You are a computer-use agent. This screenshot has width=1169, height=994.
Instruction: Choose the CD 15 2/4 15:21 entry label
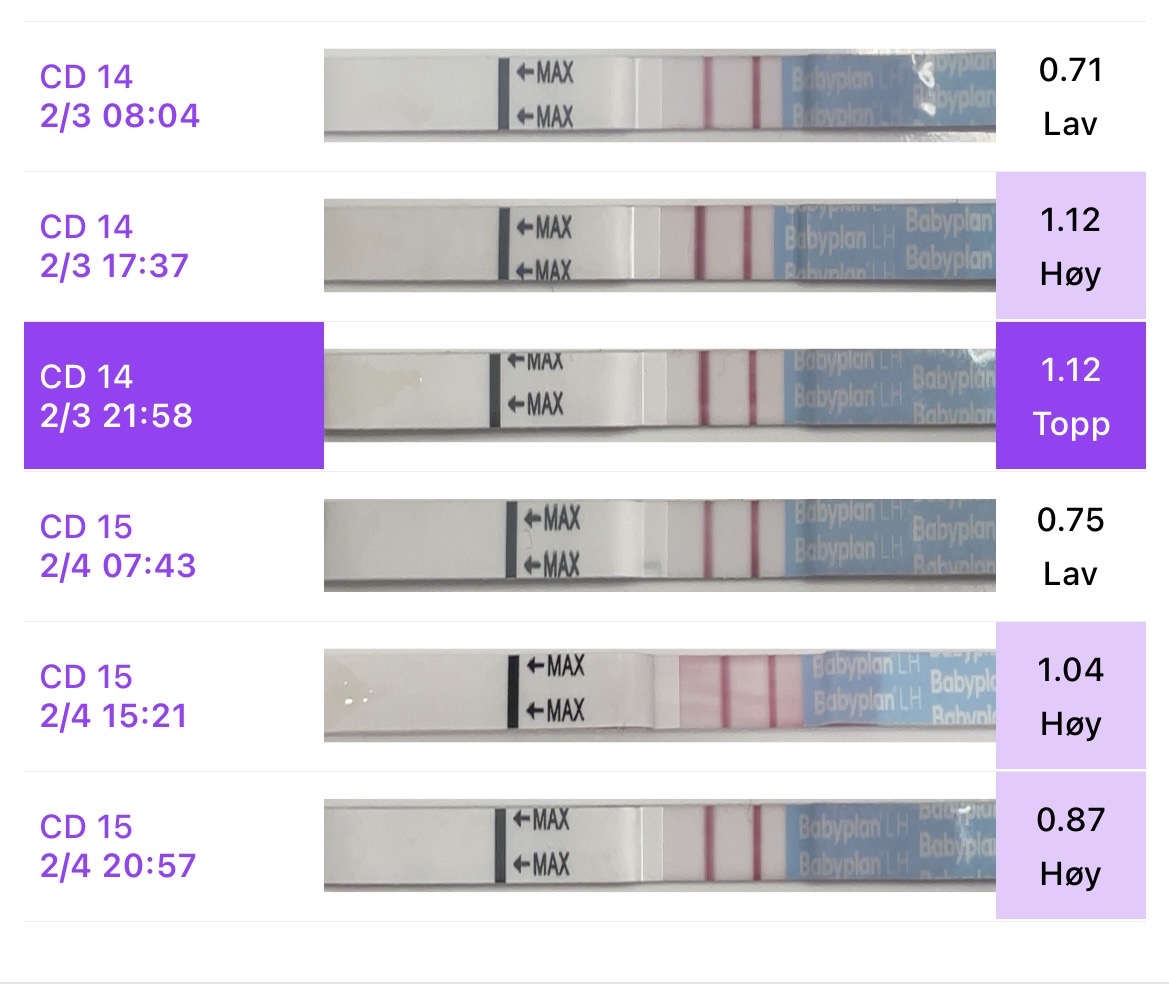click(x=114, y=696)
